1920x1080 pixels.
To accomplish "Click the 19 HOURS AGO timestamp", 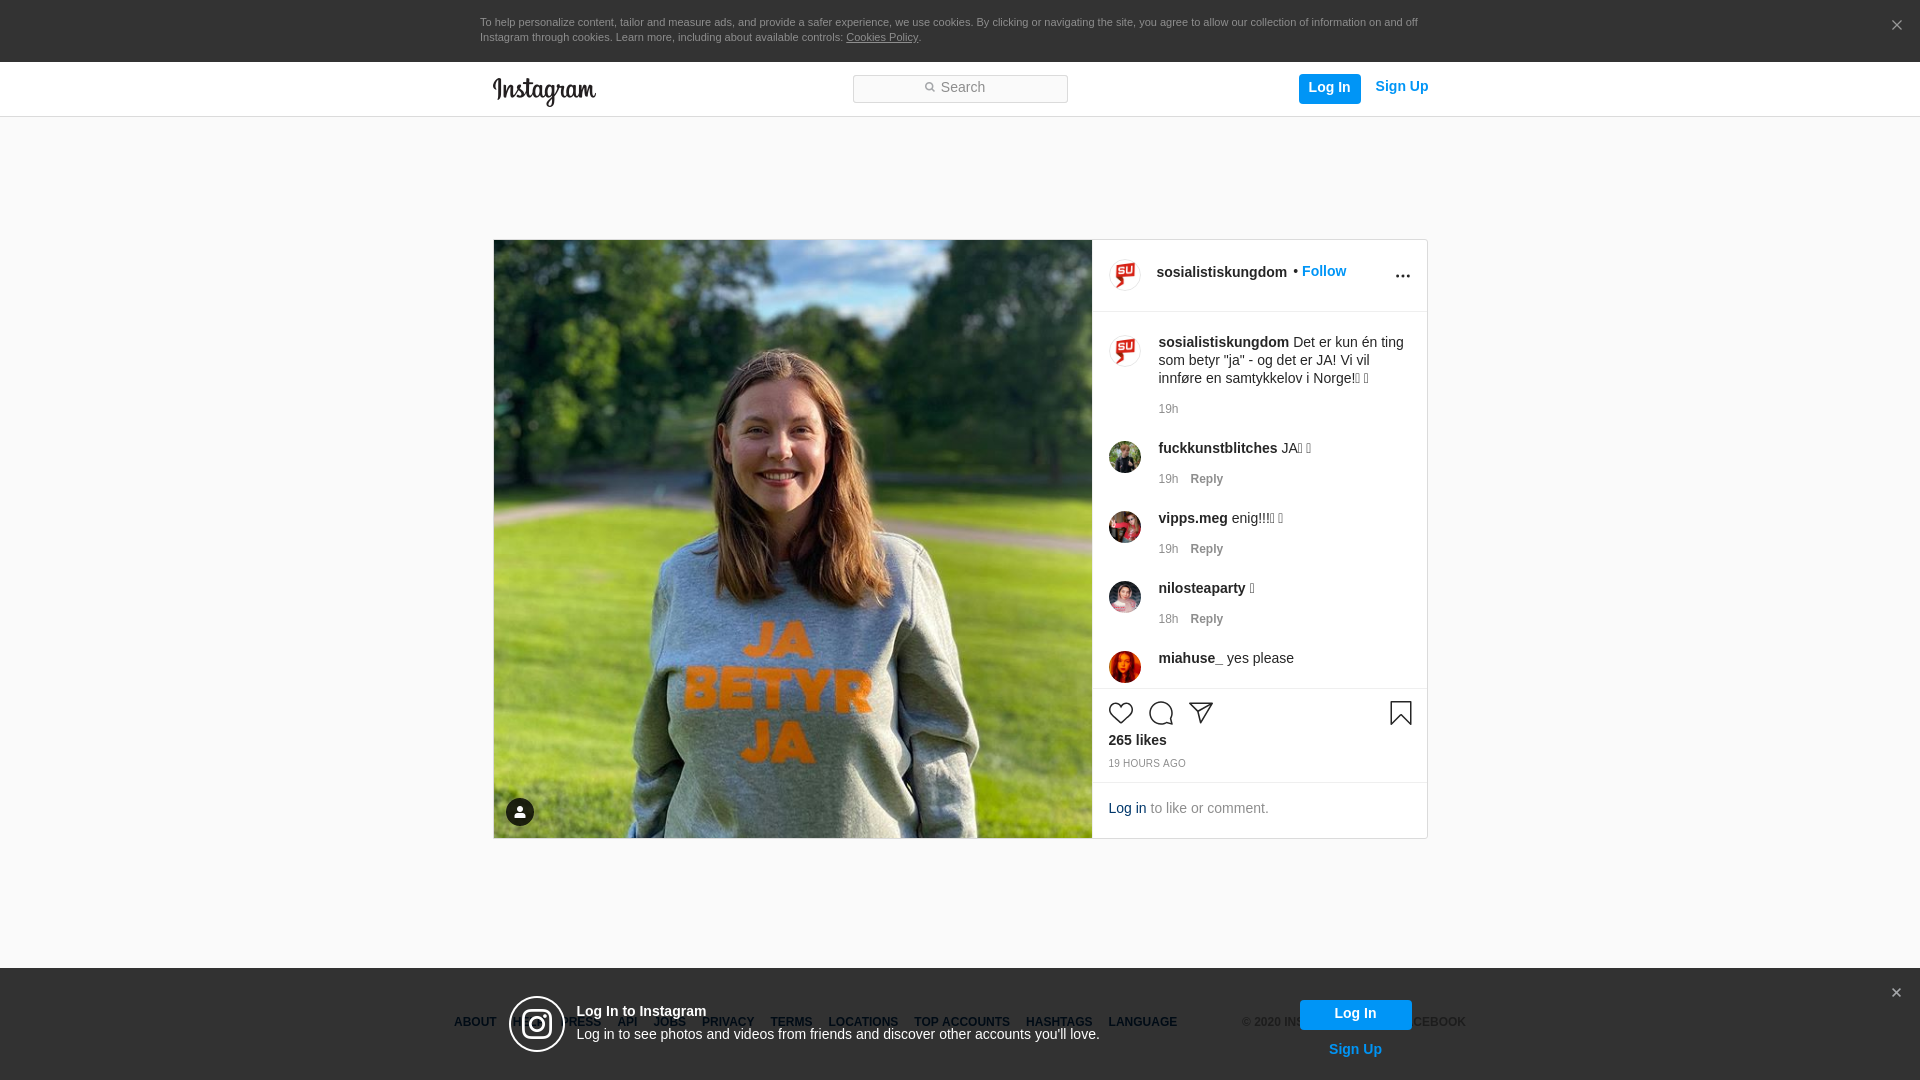I will tap(1147, 764).
